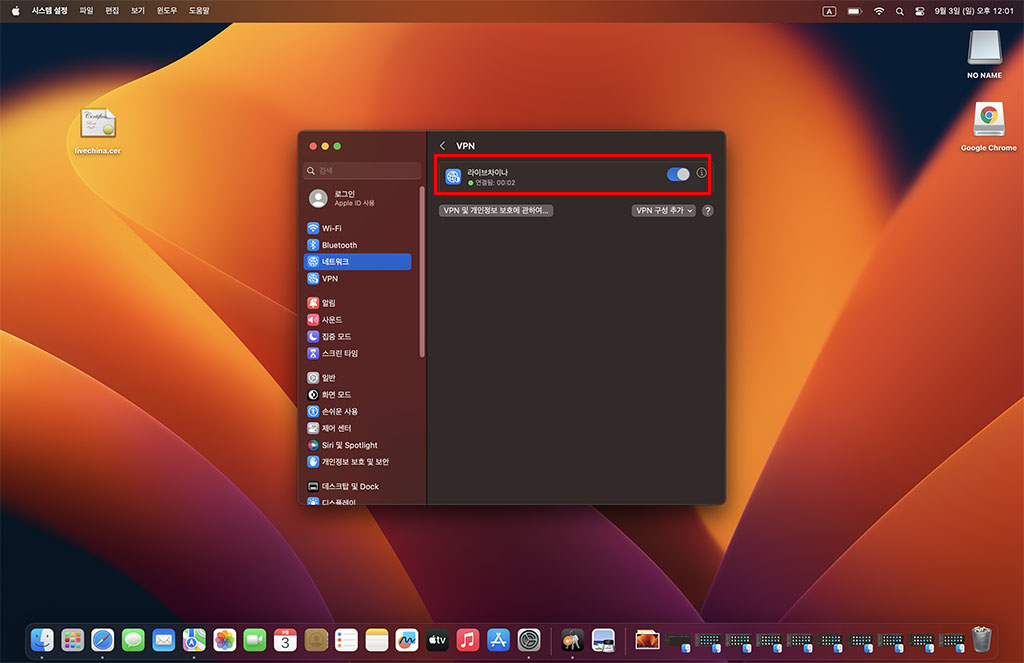Open Freeform from the Dock
The width and height of the screenshot is (1024, 663).
coord(407,640)
